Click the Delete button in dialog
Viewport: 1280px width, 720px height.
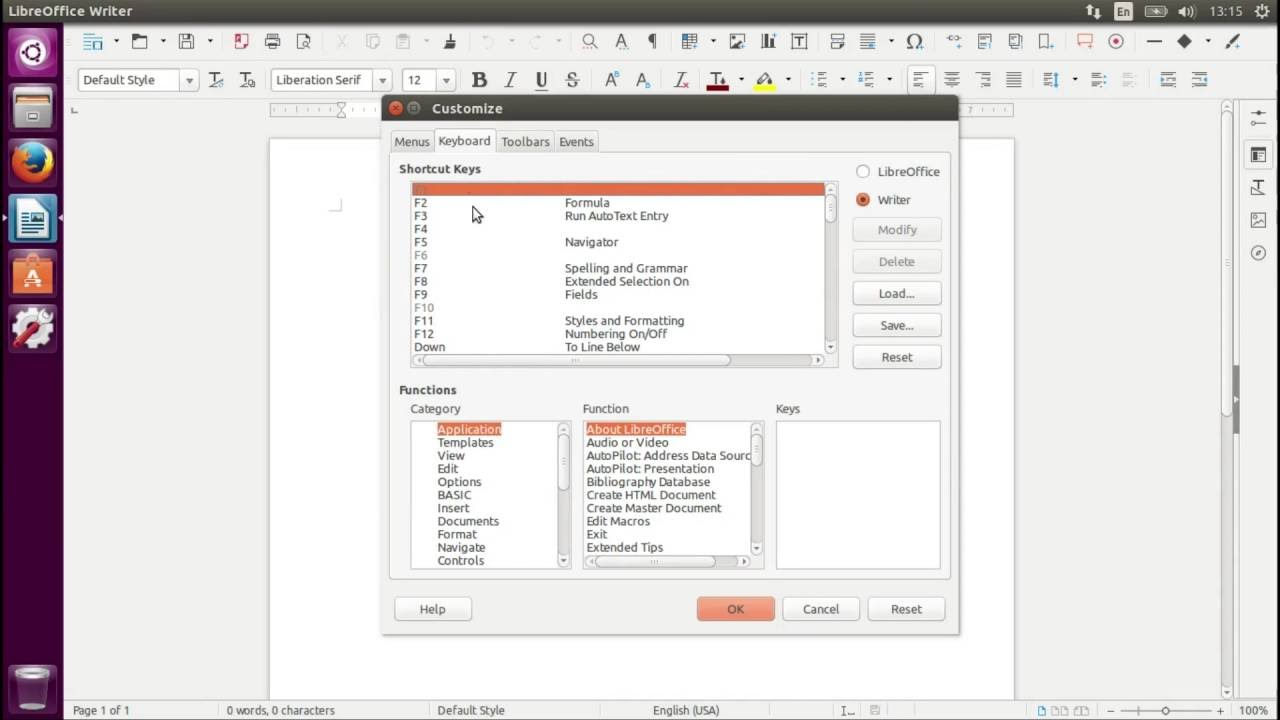897,262
